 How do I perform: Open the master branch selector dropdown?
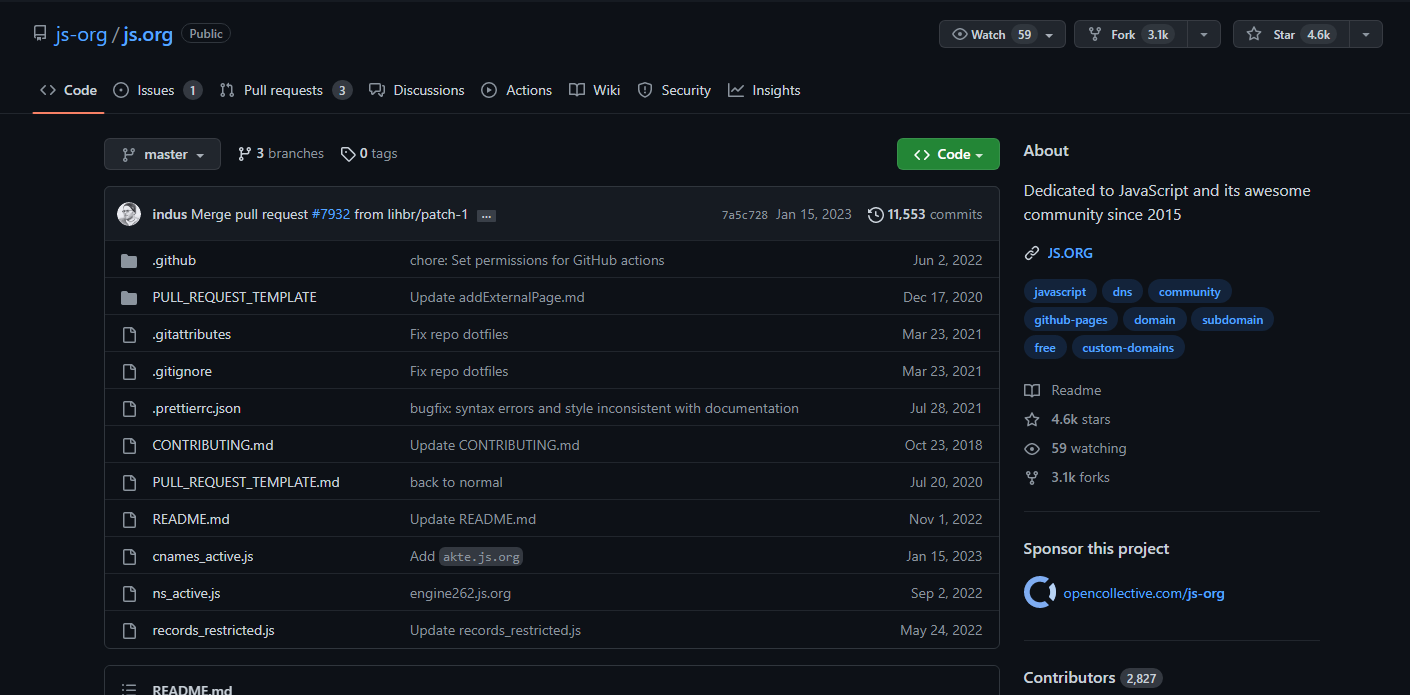pyautogui.click(x=162, y=154)
